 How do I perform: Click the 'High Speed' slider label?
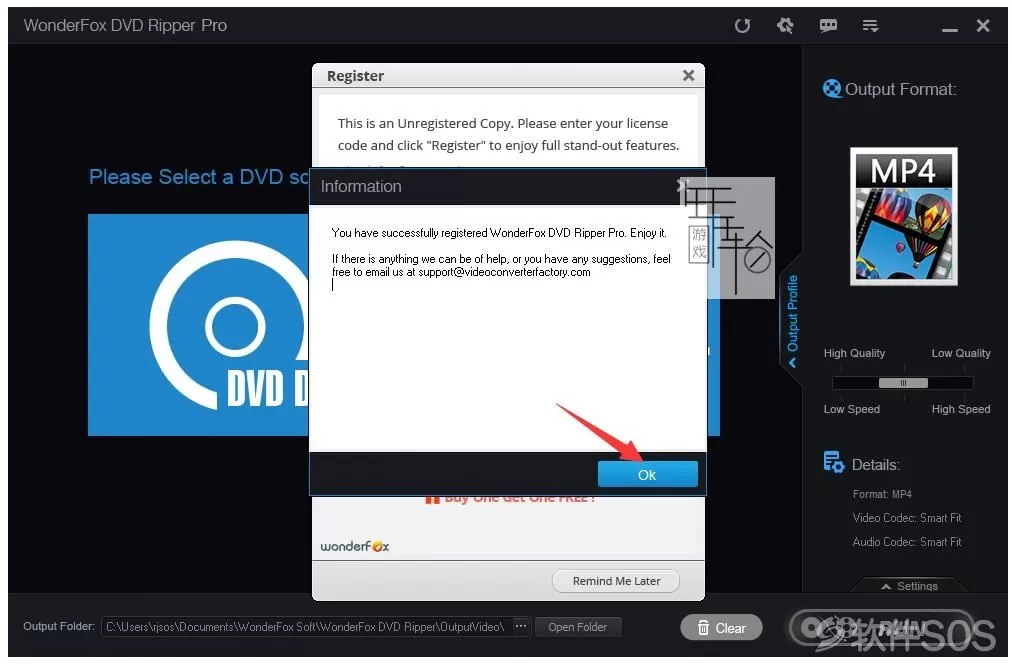[x=960, y=409]
